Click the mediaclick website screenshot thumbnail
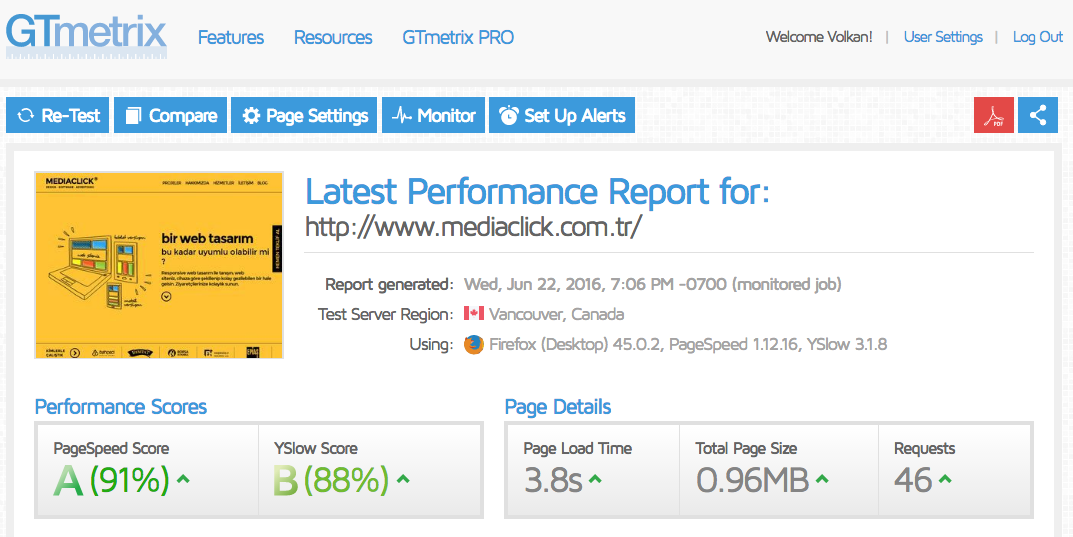 click(159, 265)
